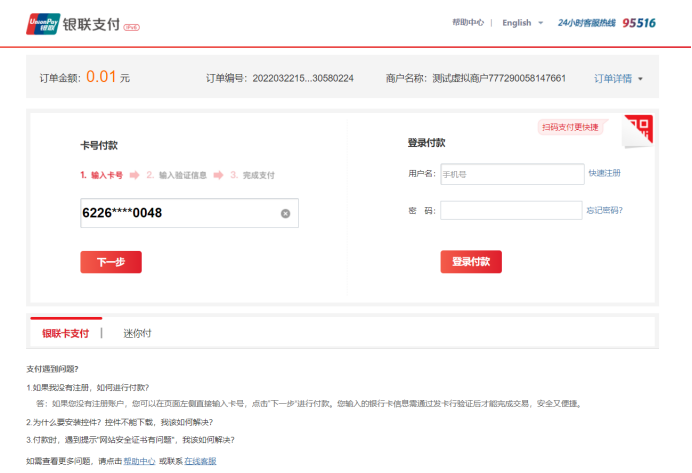Click the UnionPay logo icon
Screen dimensions: 692x473
coord(43,23)
